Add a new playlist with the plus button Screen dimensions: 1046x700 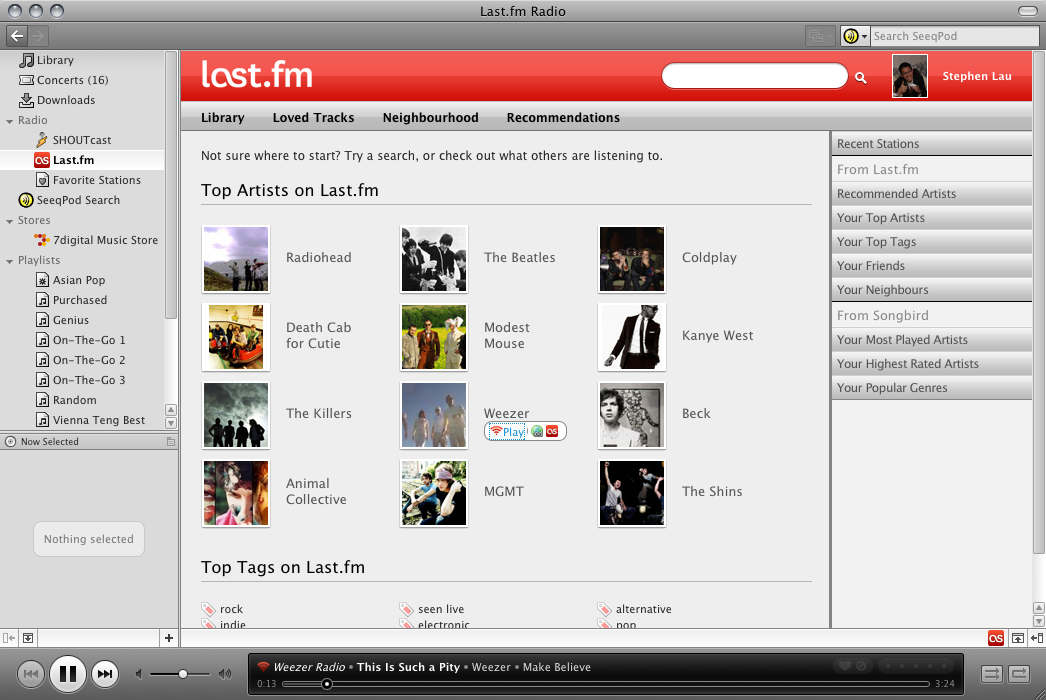click(x=169, y=638)
